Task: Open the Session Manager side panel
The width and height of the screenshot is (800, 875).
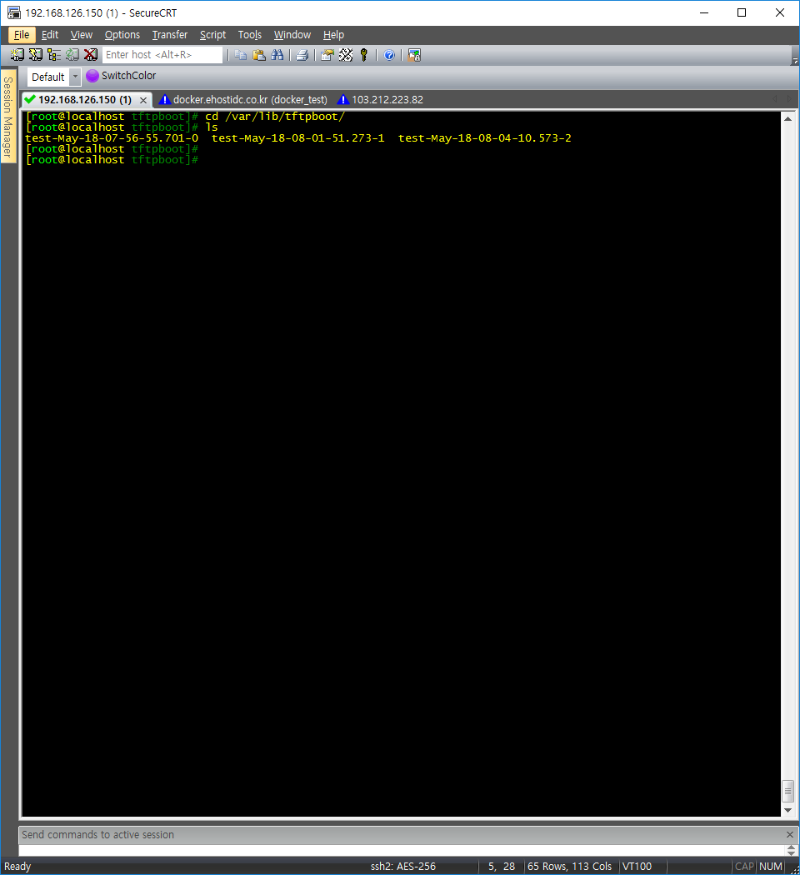Action: point(8,116)
